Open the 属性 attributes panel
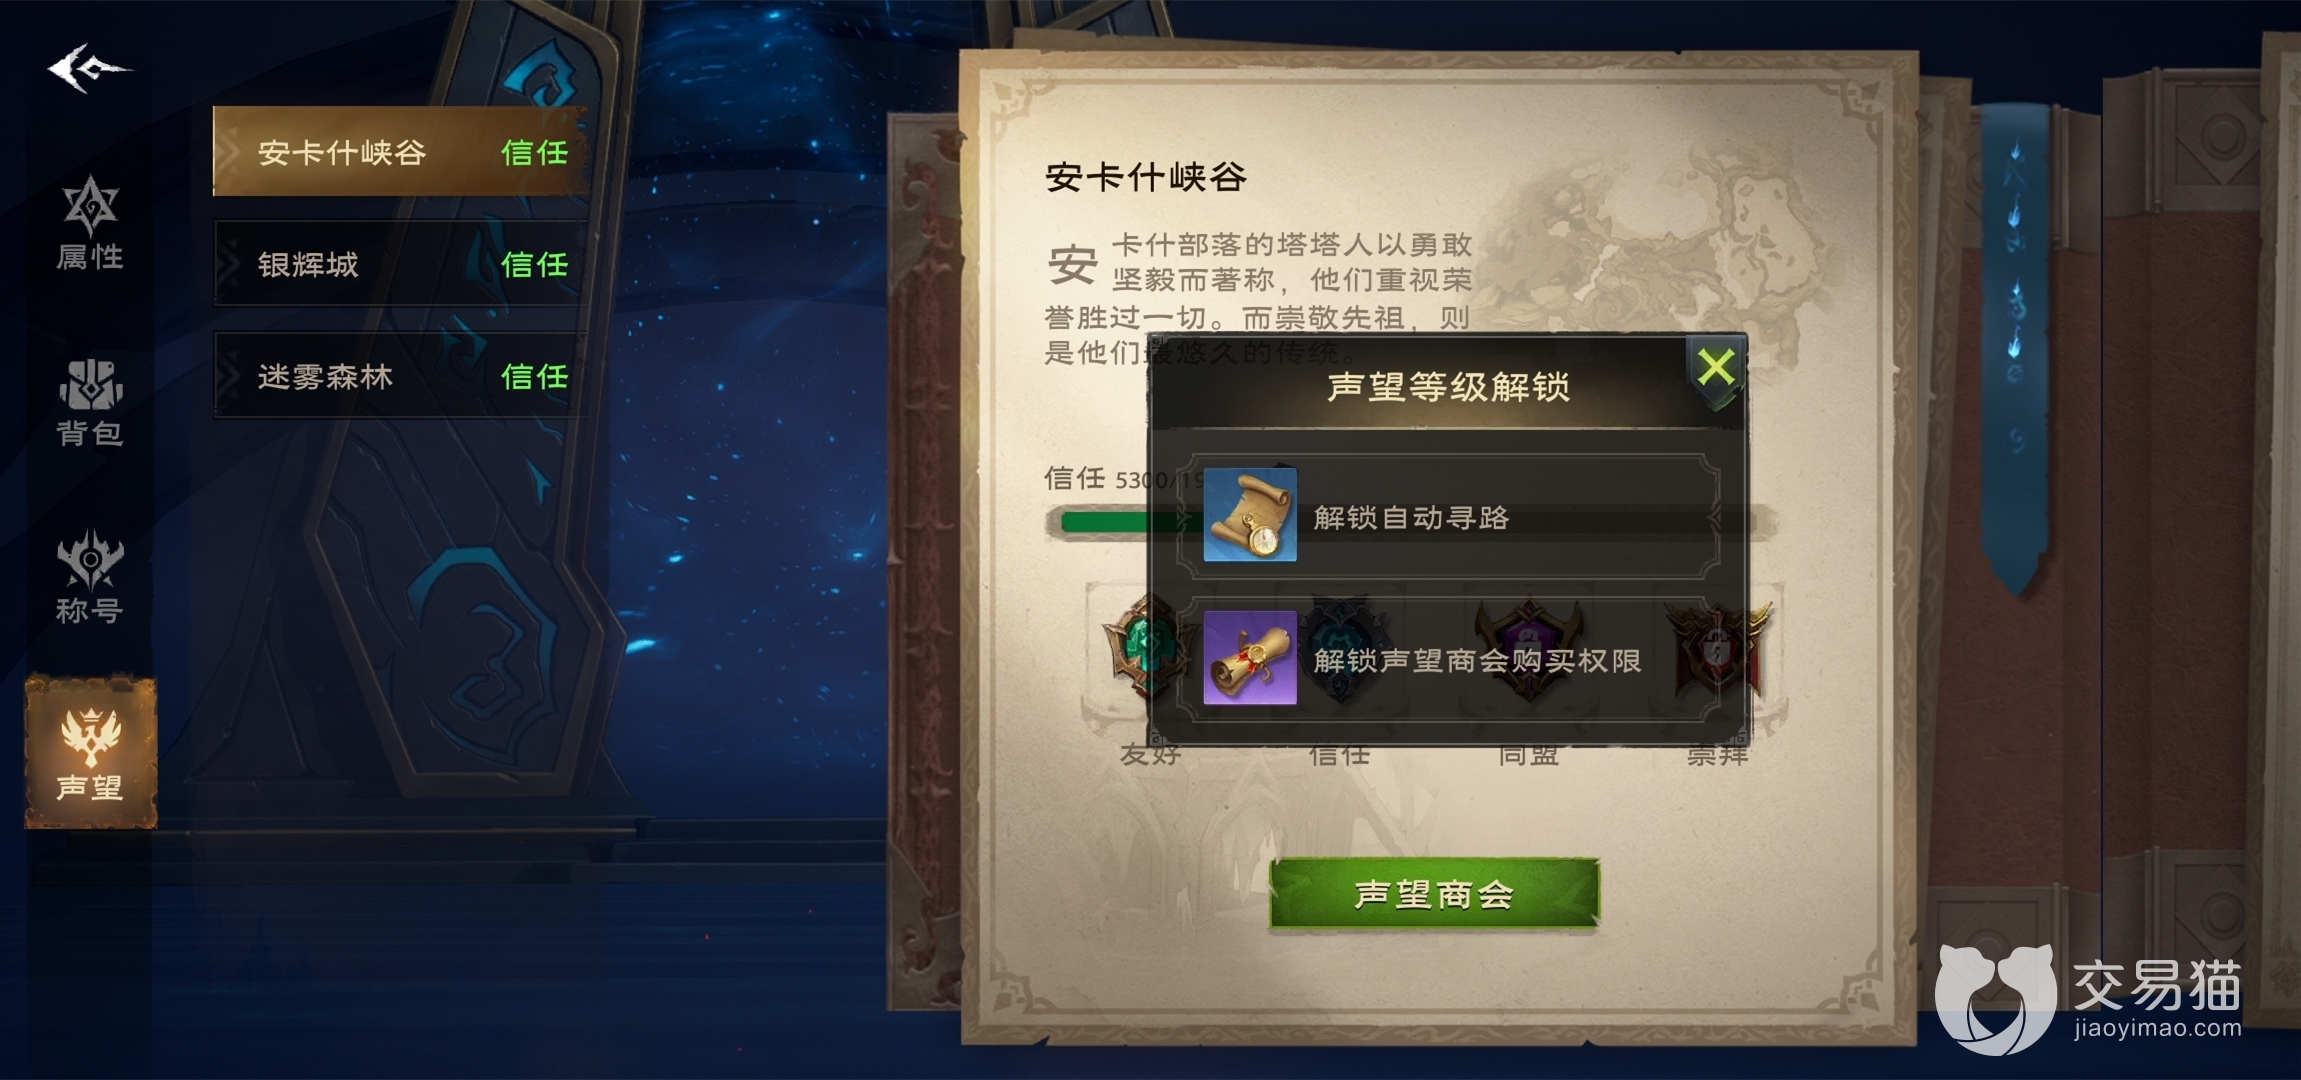The width and height of the screenshot is (2301, 1080). click(90, 225)
